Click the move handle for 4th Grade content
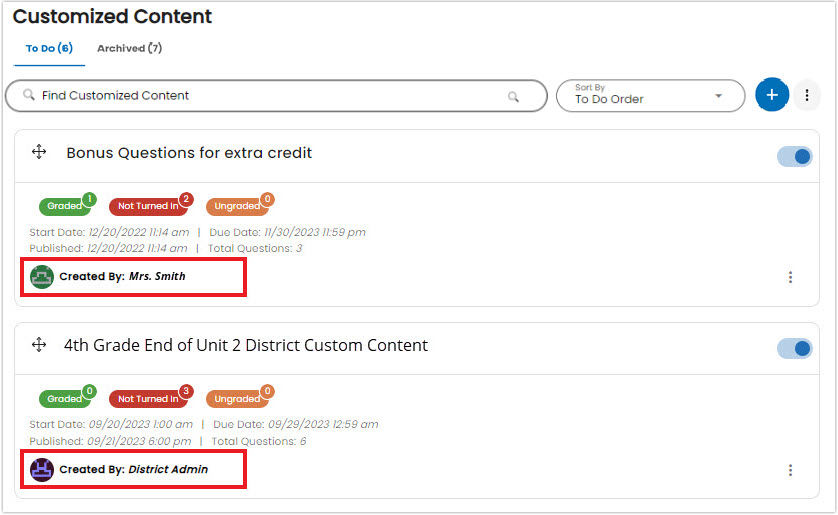This screenshot has width=838, height=515. 39,345
